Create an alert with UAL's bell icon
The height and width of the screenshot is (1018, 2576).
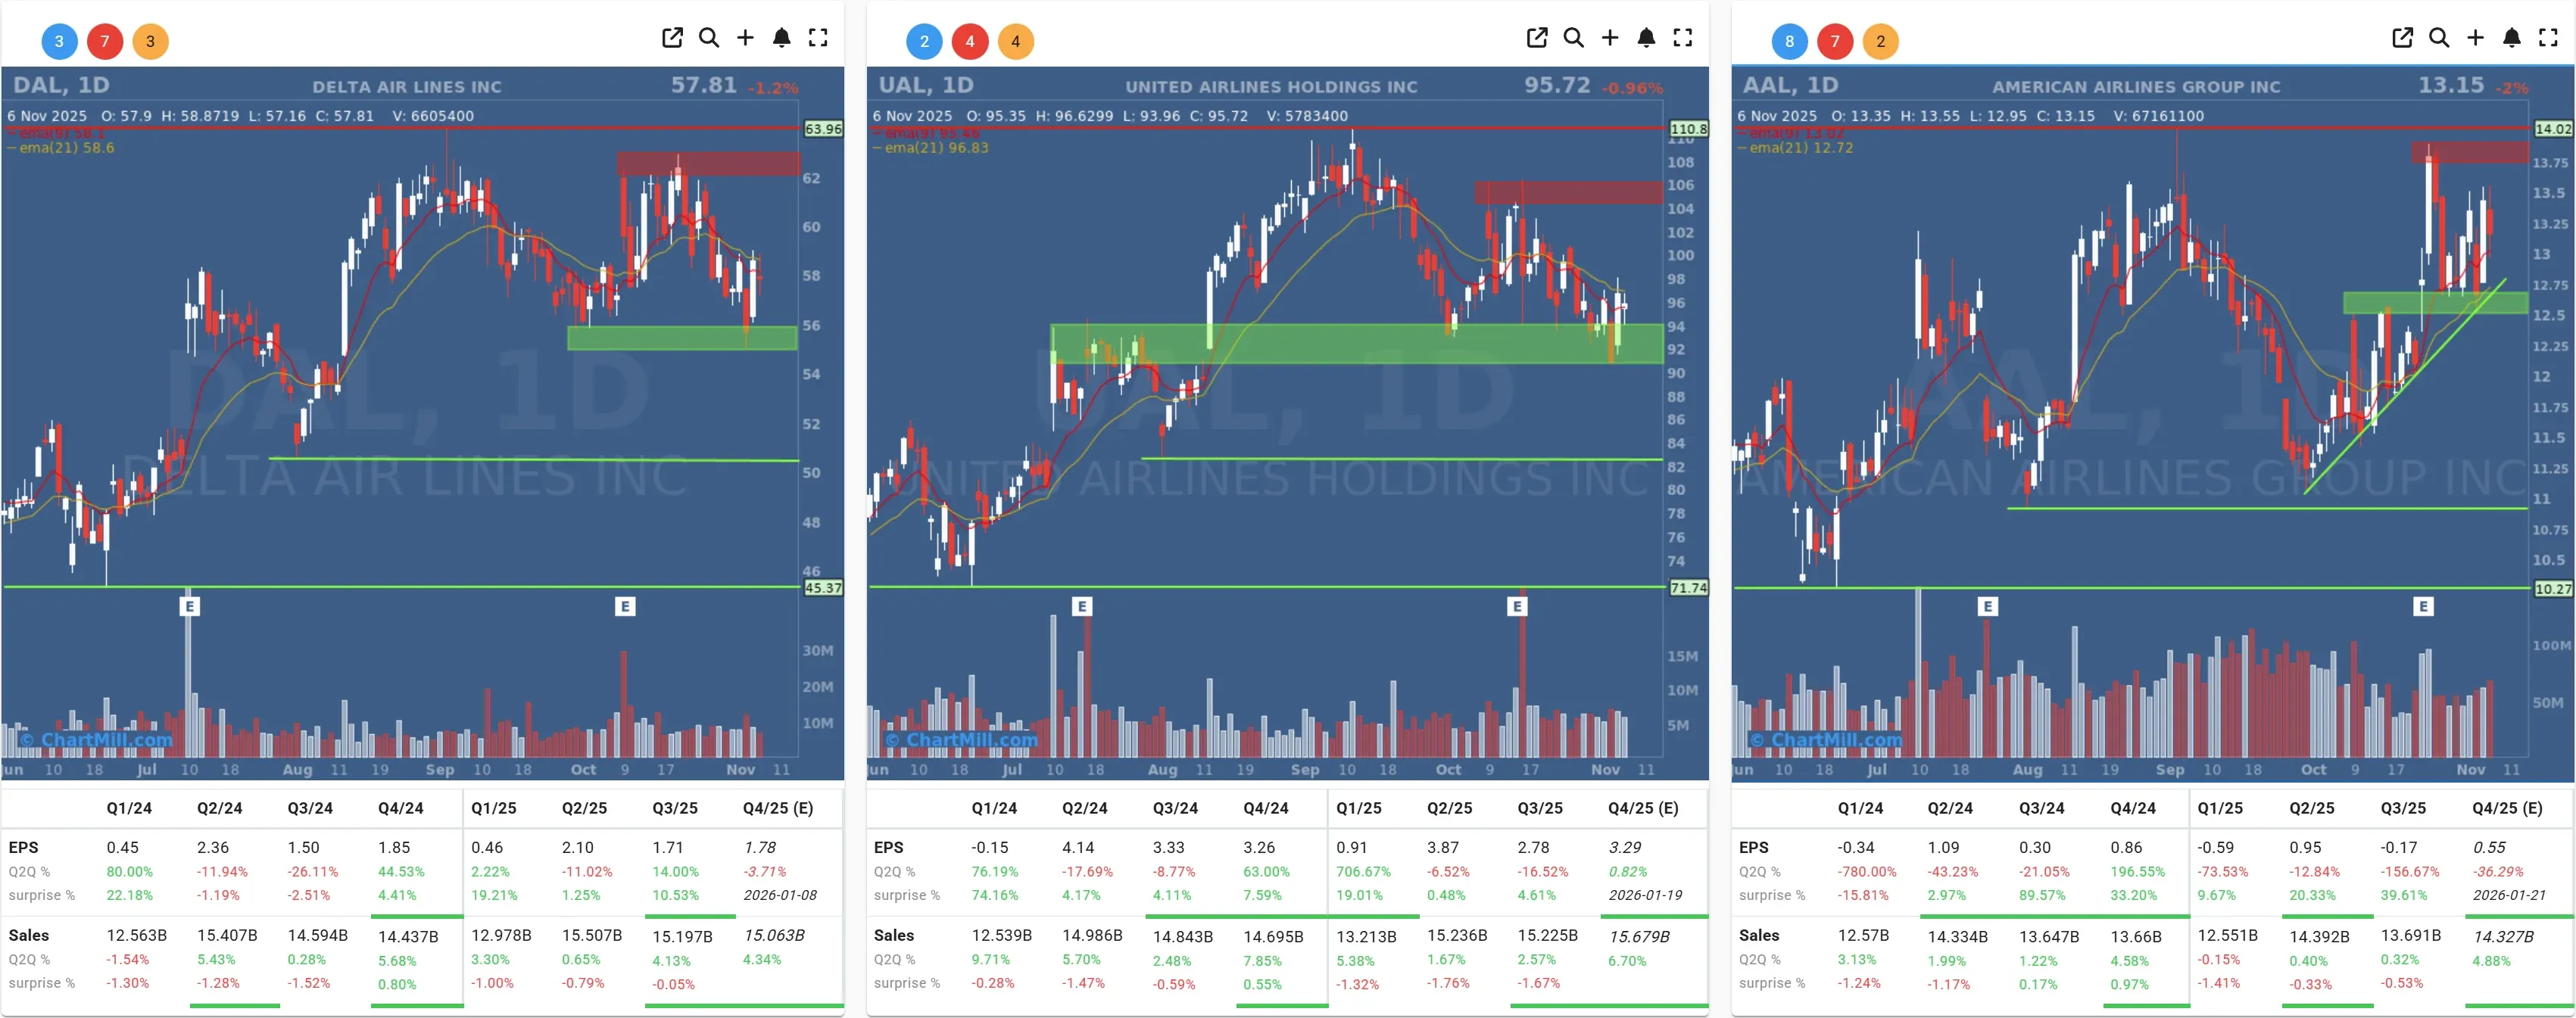pos(1646,37)
